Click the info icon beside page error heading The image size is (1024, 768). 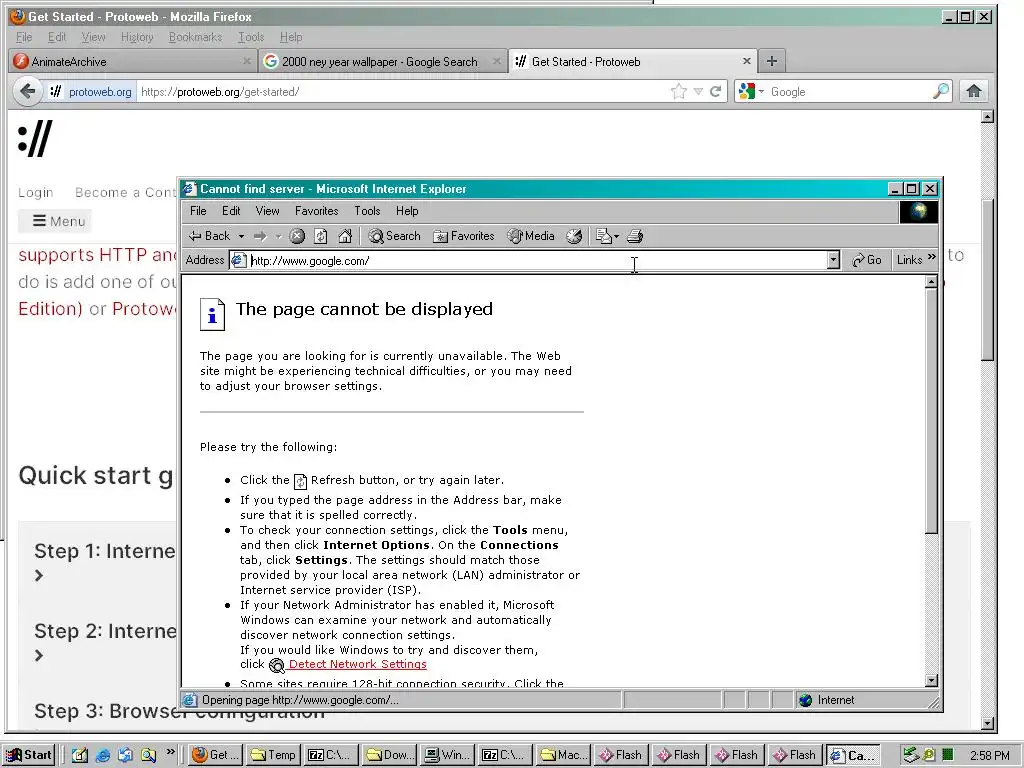tap(212, 315)
